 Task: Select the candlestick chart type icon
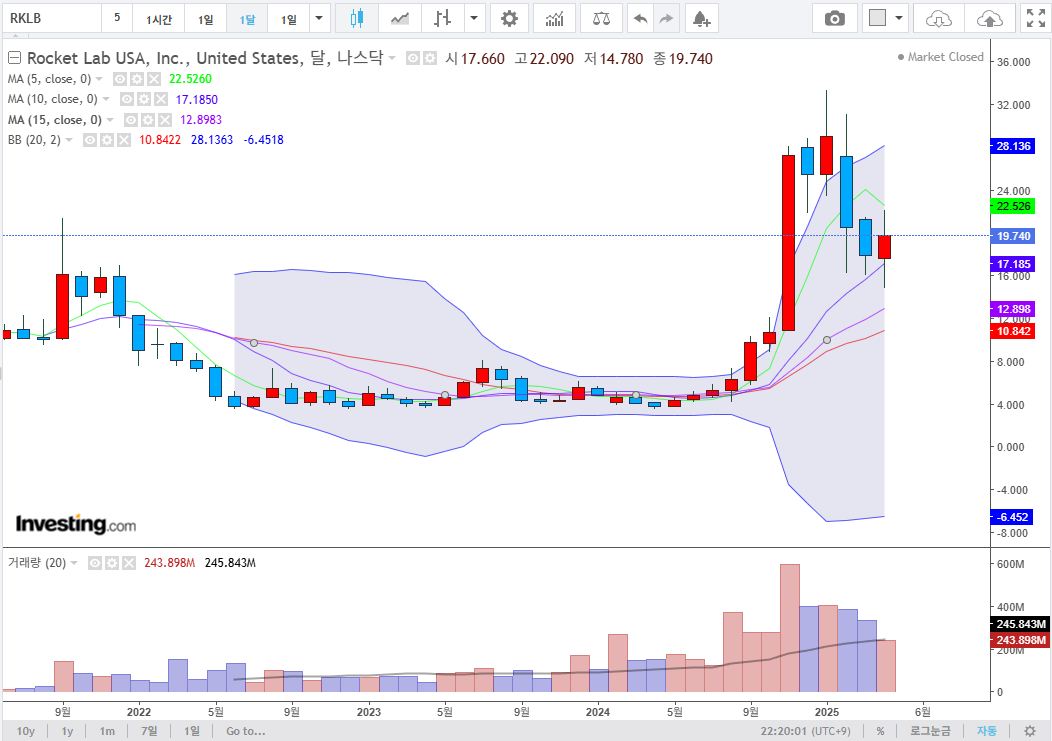pyautogui.click(x=357, y=18)
